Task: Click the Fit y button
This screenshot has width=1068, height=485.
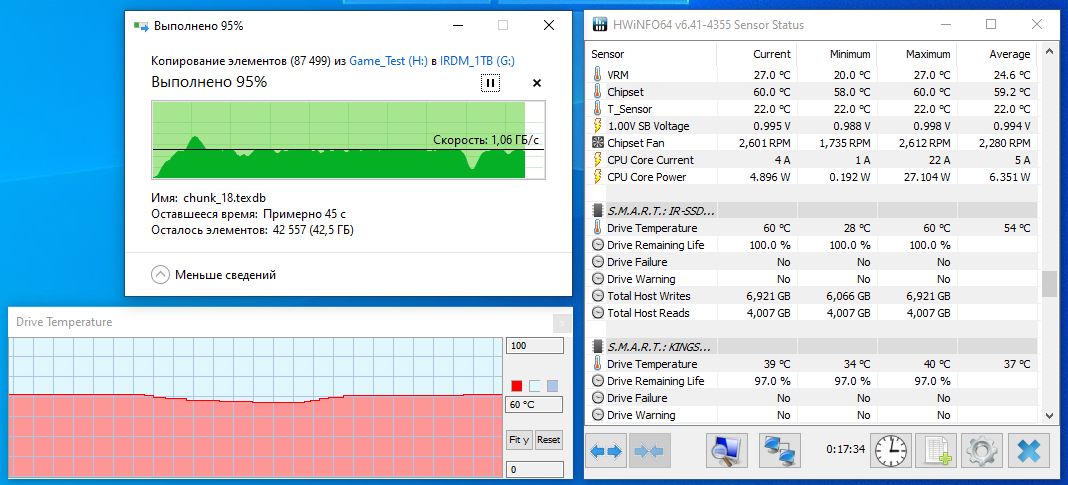Action: pos(520,440)
